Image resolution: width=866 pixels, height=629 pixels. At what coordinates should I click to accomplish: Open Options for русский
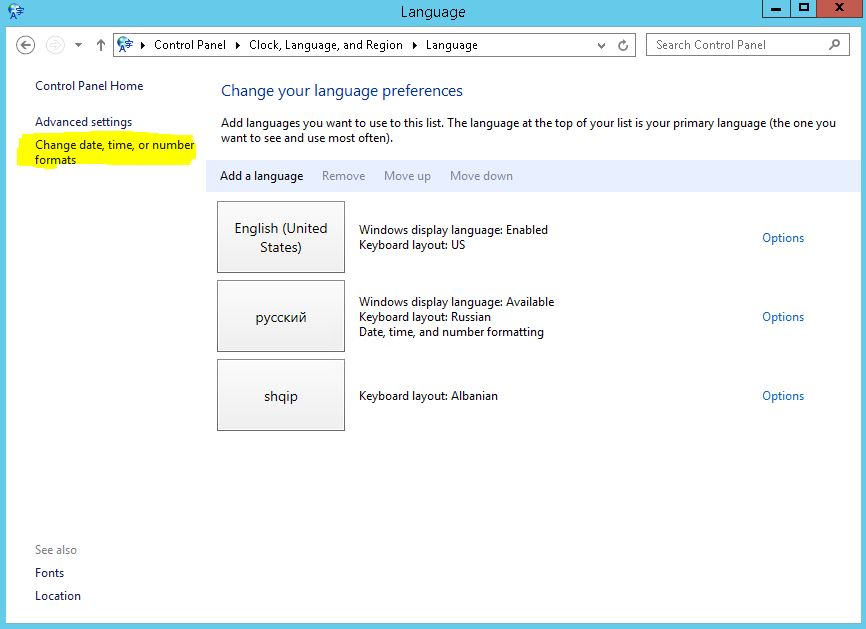click(783, 316)
